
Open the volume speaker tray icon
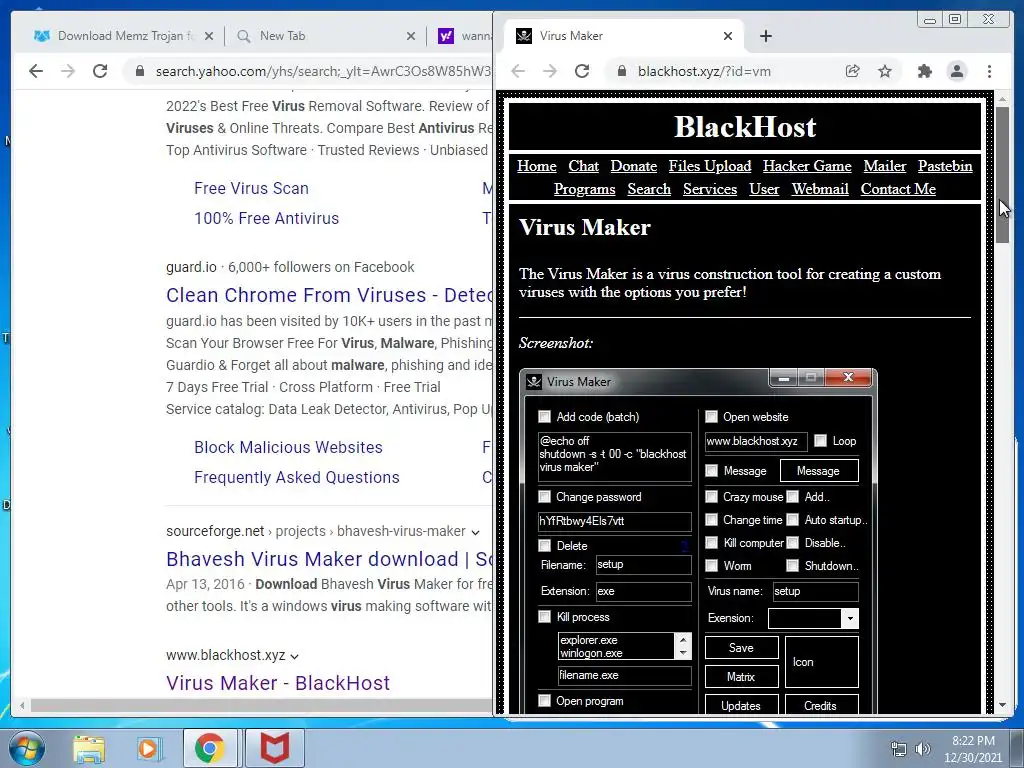coord(923,749)
